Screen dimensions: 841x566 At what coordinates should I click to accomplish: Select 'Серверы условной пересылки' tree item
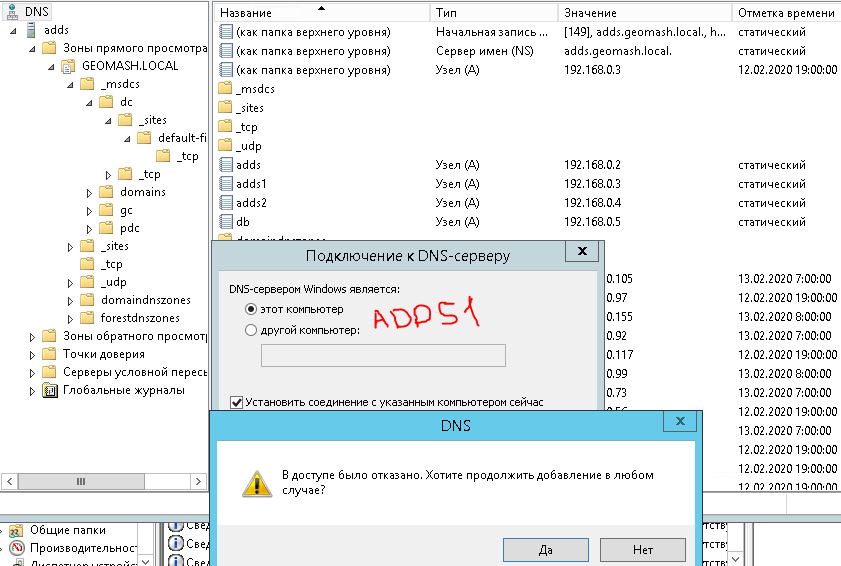135,372
